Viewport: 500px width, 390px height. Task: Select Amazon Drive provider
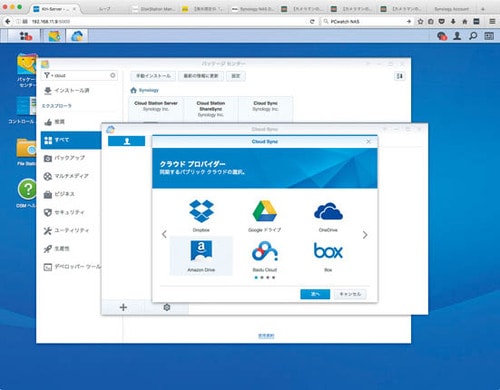(x=201, y=256)
